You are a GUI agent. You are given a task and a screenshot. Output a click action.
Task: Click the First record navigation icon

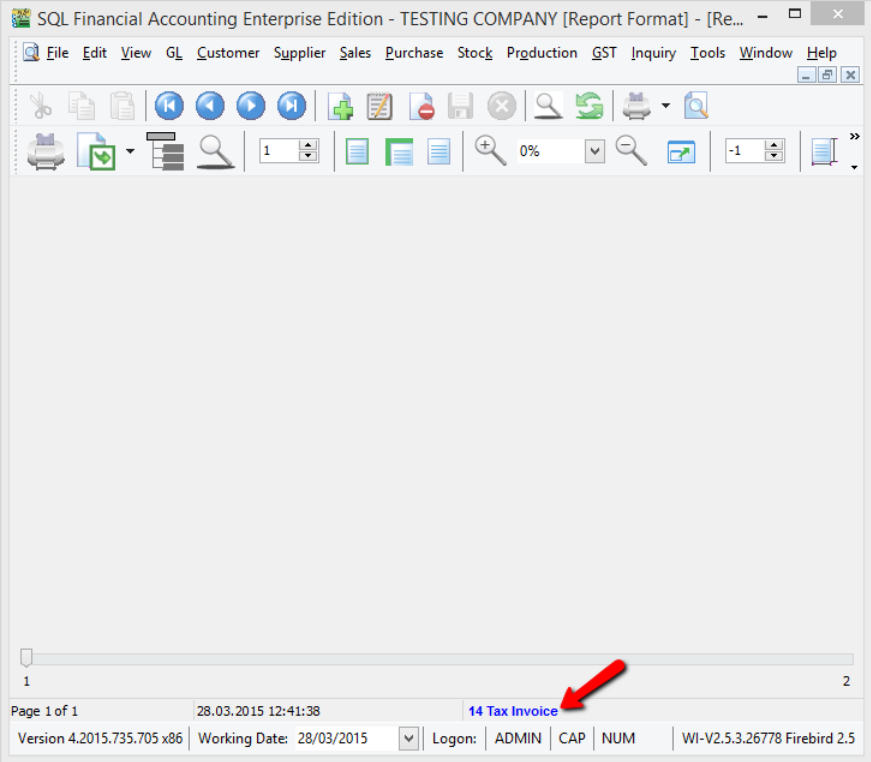tap(169, 105)
